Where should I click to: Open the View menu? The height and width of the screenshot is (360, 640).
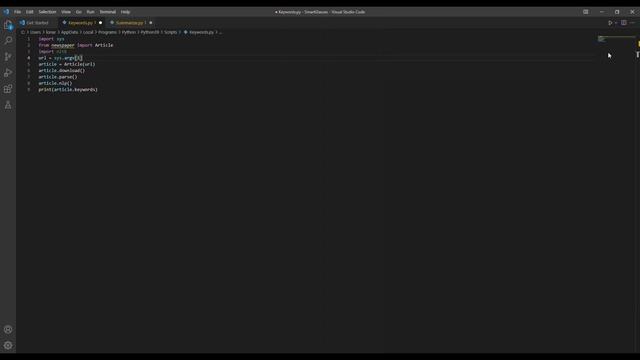coord(66,12)
